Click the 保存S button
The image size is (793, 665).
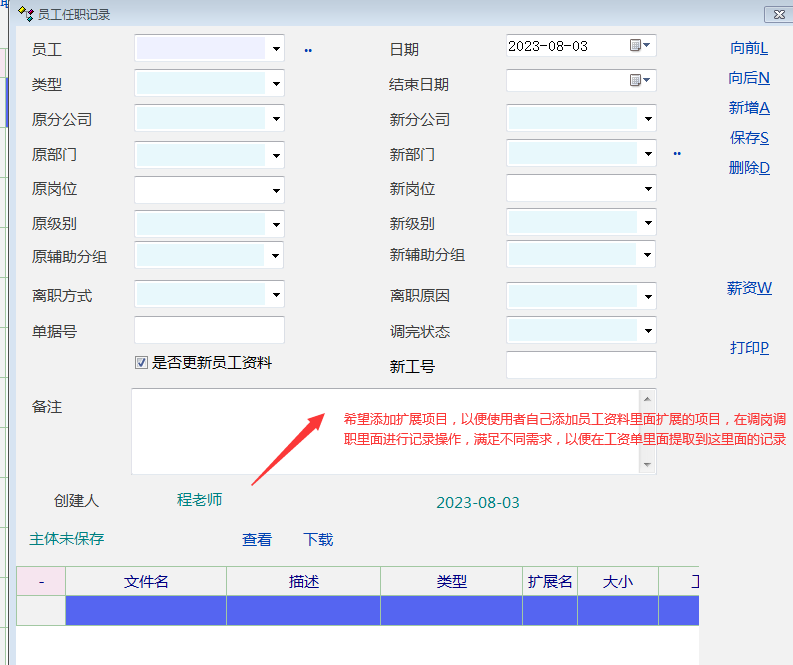point(749,138)
